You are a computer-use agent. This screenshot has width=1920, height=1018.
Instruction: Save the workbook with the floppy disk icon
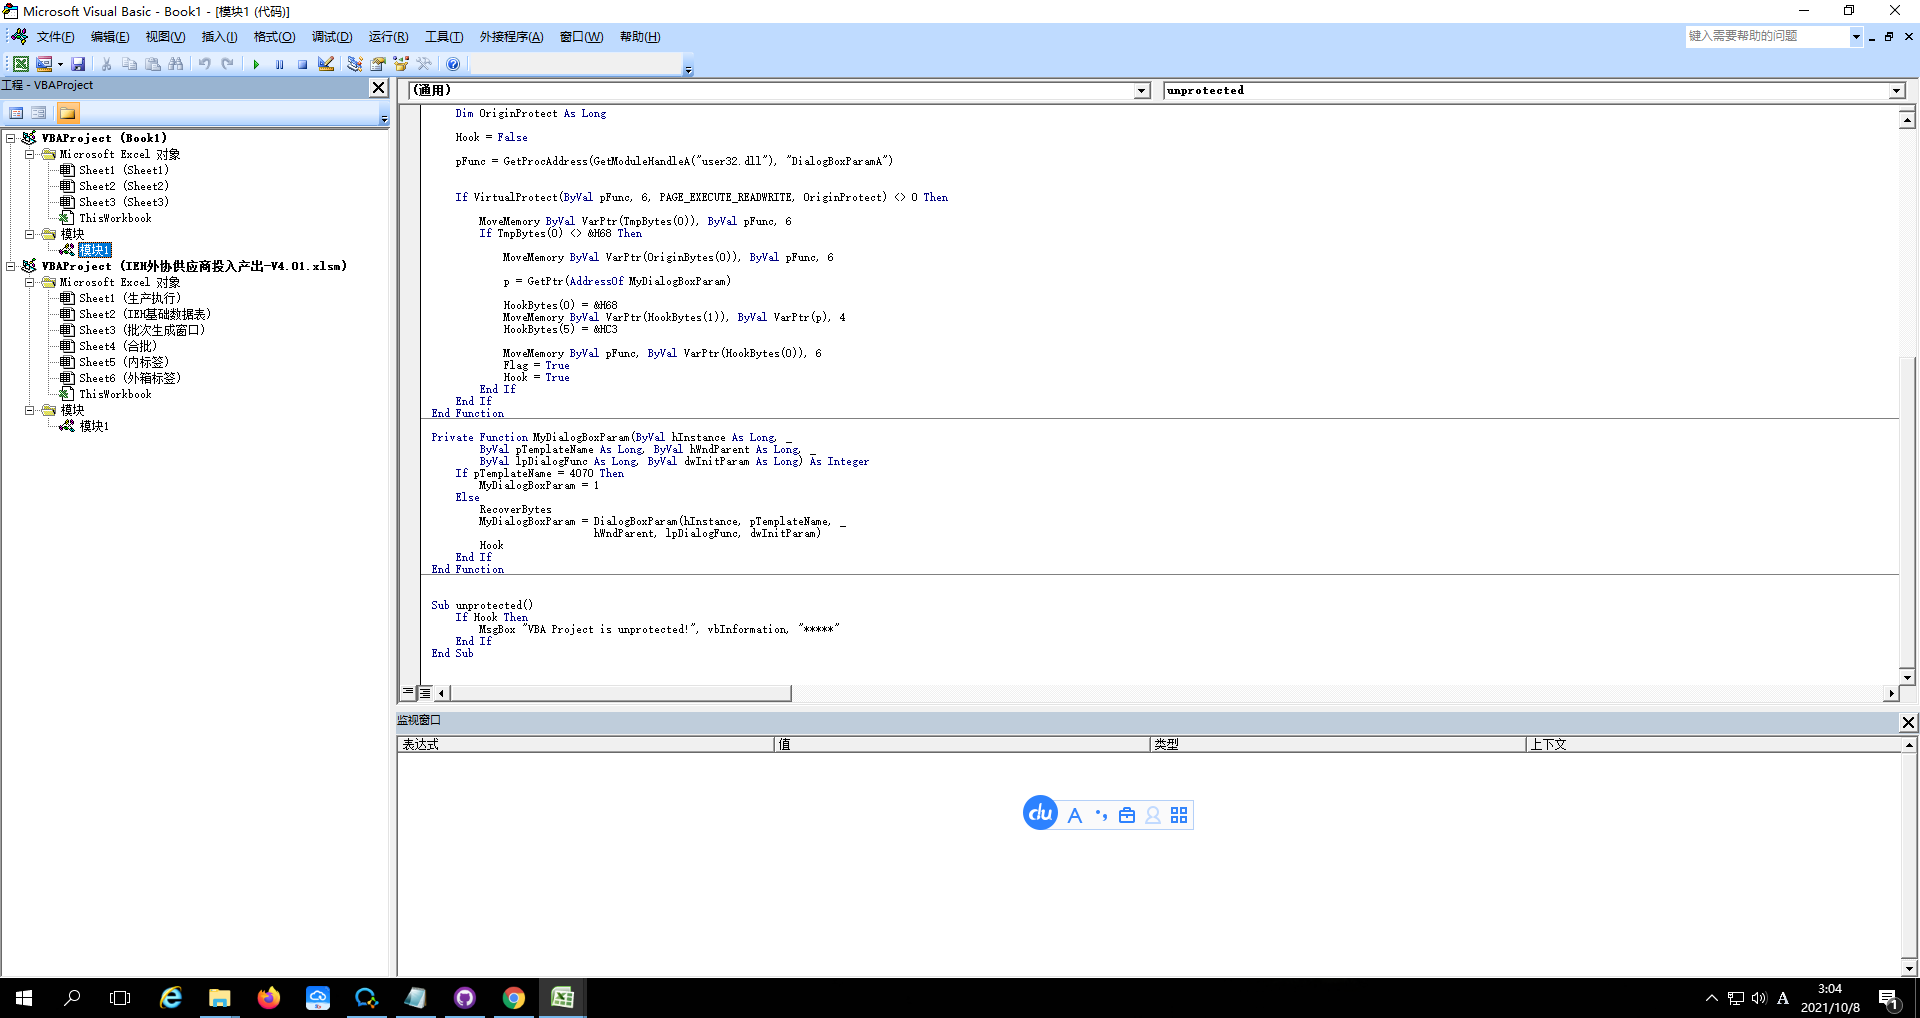[78, 64]
